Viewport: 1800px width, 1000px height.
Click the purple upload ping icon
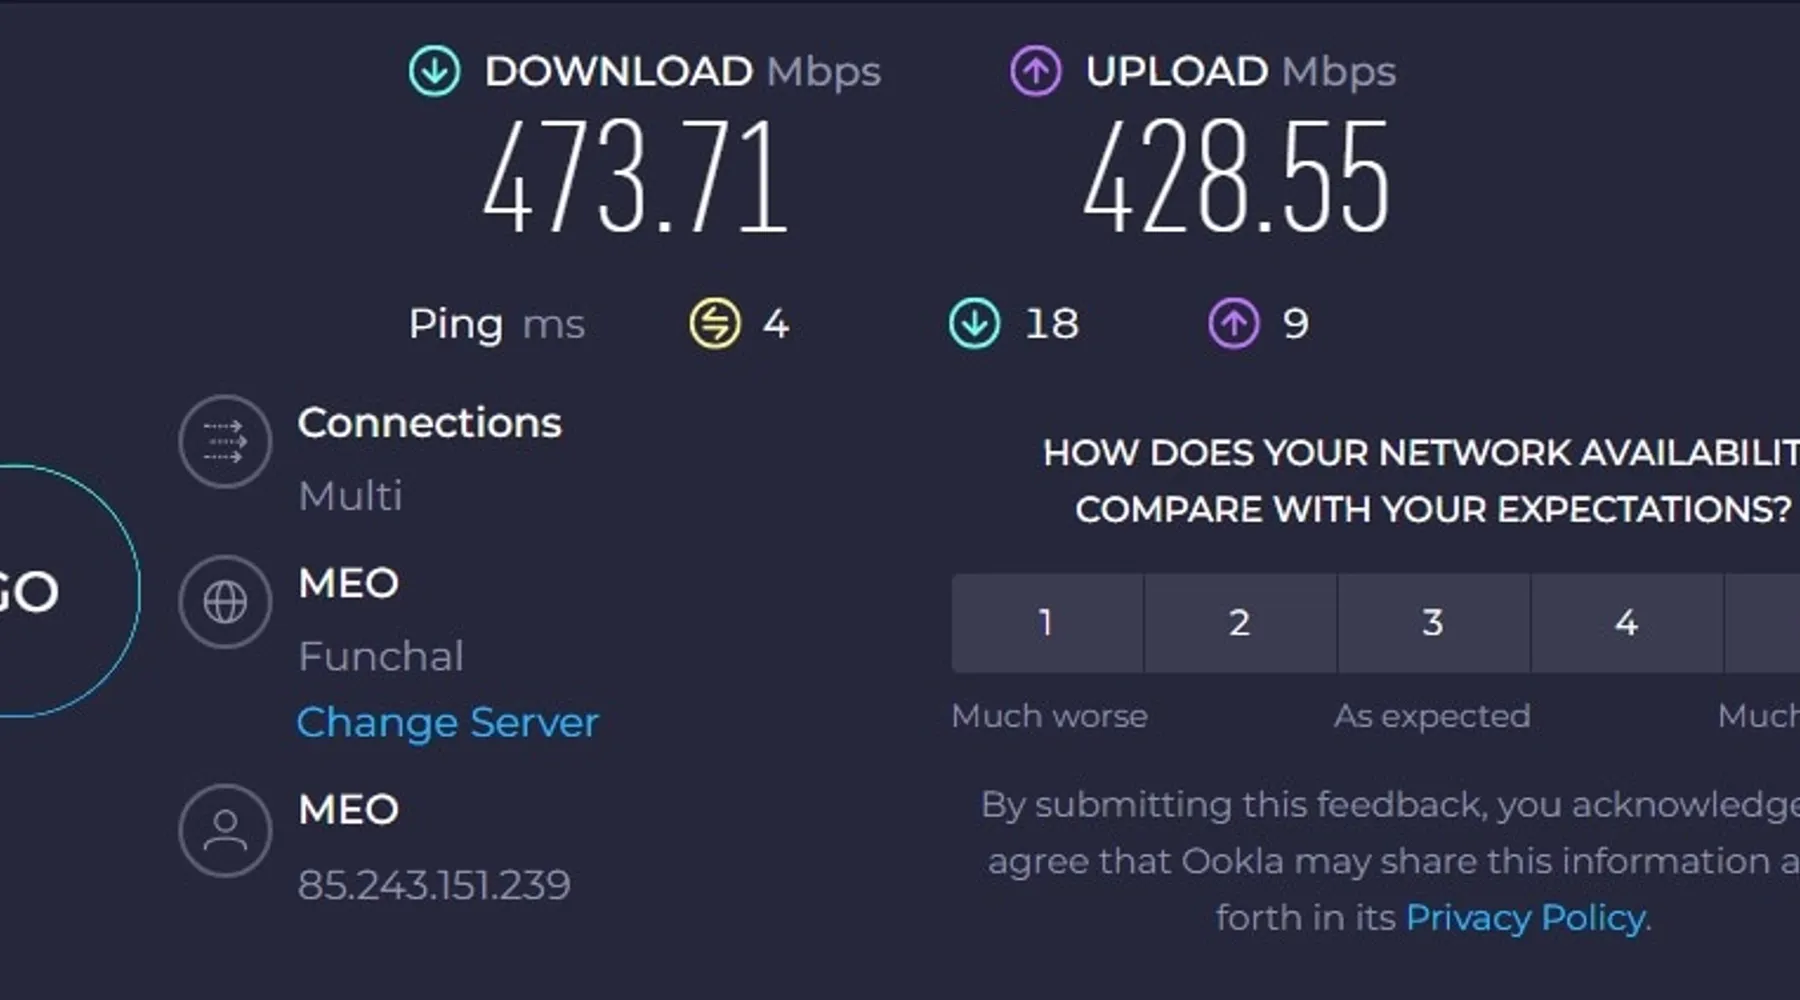pos(1234,323)
